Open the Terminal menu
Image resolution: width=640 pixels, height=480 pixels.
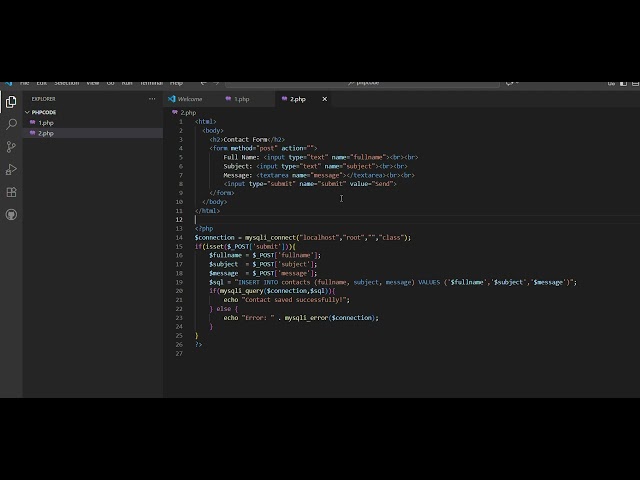pos(151,83)
